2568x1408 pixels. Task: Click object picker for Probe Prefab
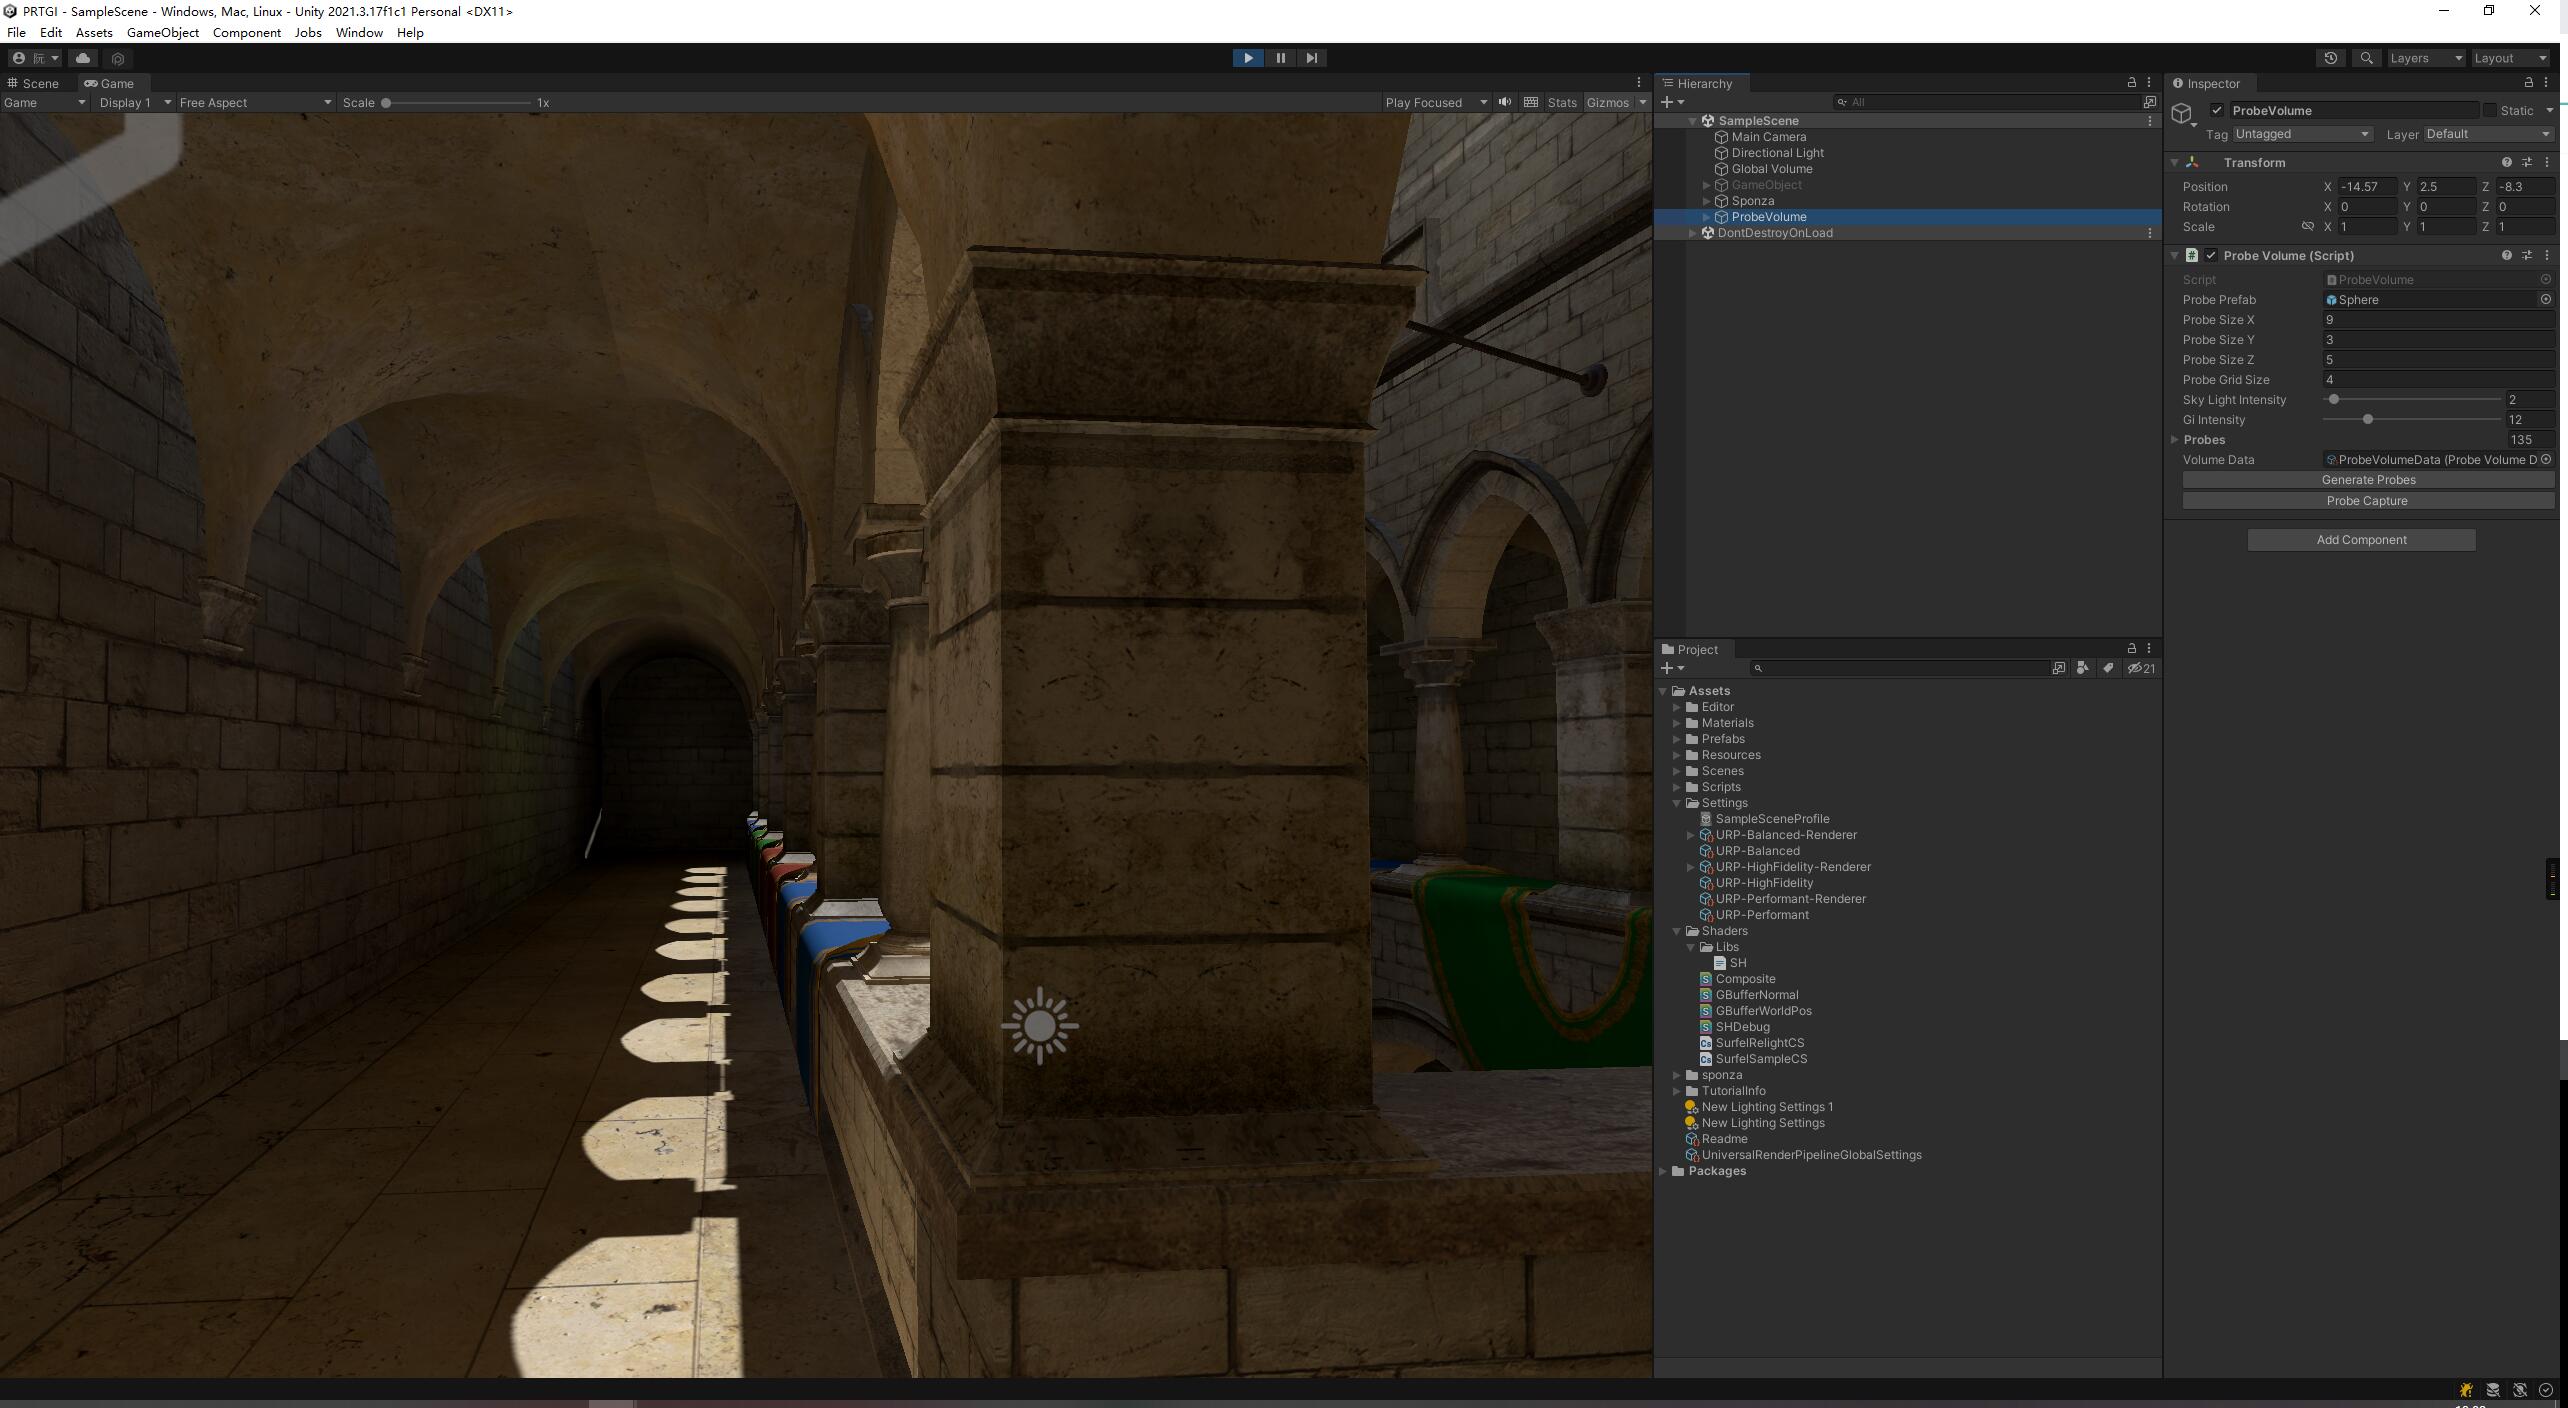pos(2545,299)
